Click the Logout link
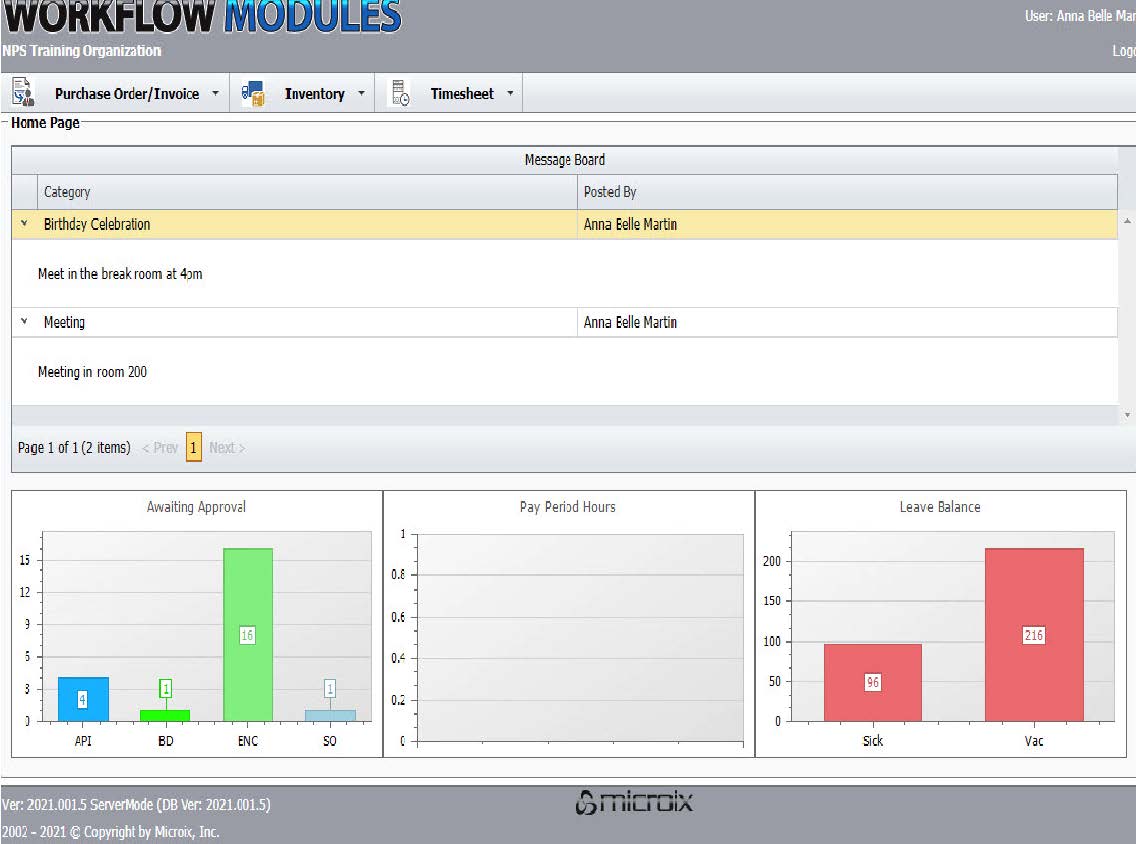The width and height of the screenshot is (1136, 844). click(x=1127, y=50)
